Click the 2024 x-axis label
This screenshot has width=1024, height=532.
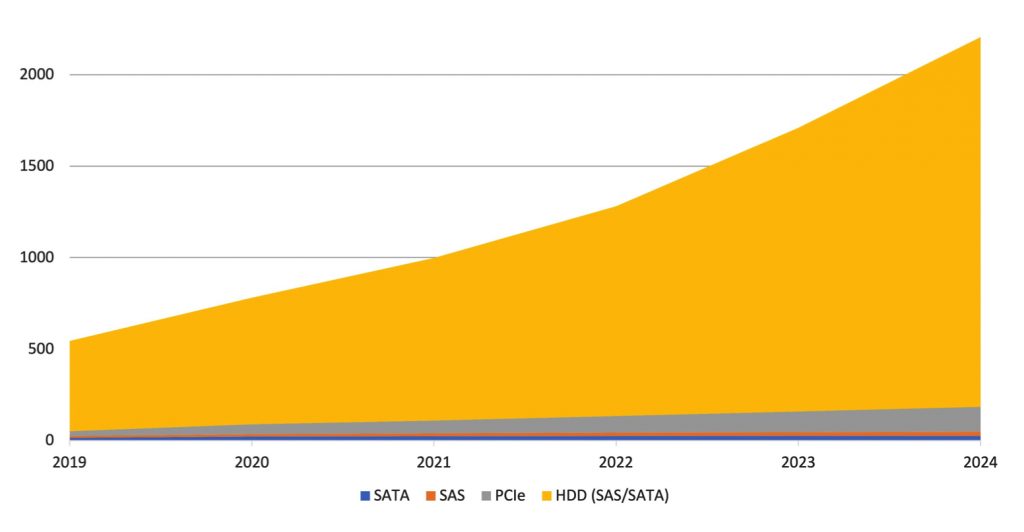coord(980,462)
